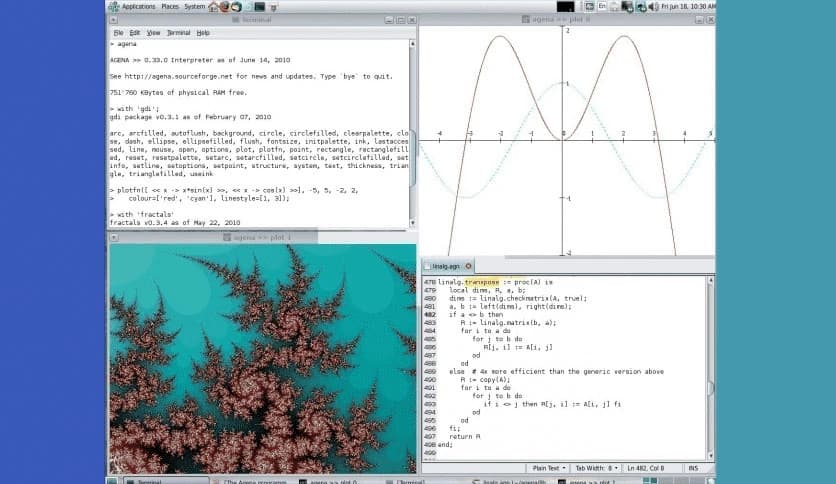
Task: Open the Applications menu in top panel
Action: coord(138,6)
